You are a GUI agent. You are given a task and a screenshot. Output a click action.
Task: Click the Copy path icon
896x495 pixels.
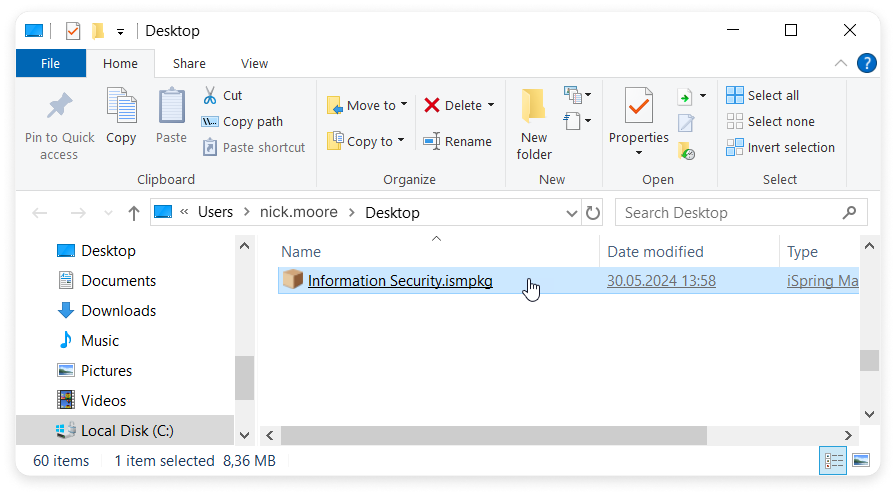210,122
